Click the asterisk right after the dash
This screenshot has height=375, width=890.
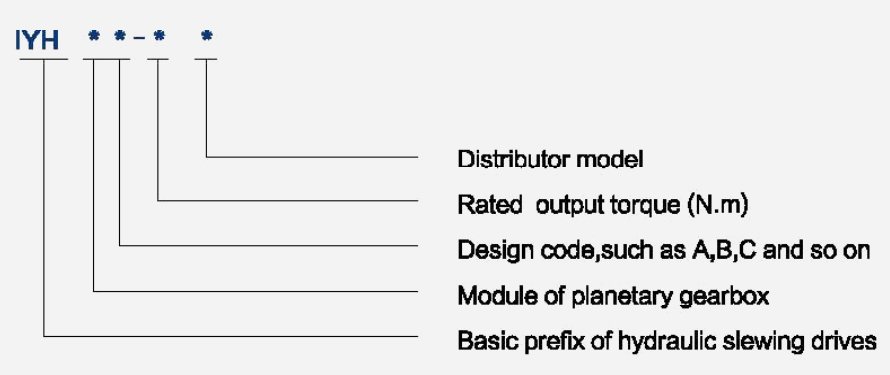(x=159, y=36)
